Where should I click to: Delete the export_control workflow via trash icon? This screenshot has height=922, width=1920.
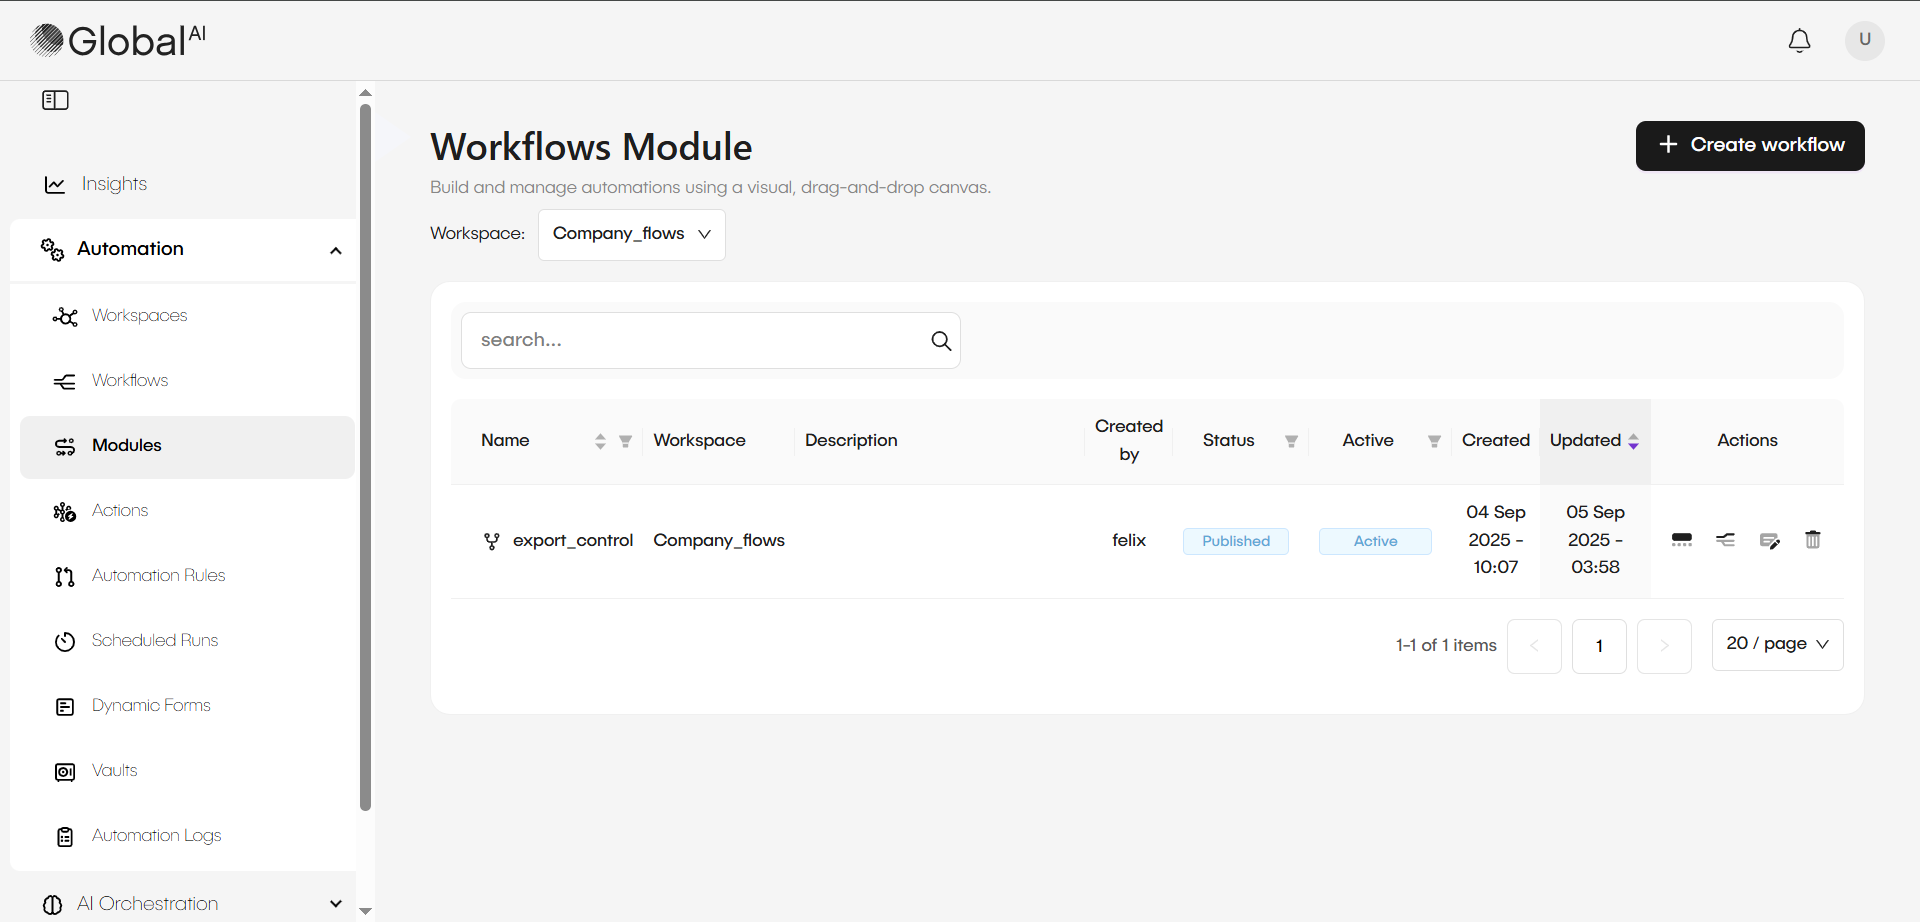click(x=1812, y=540)
